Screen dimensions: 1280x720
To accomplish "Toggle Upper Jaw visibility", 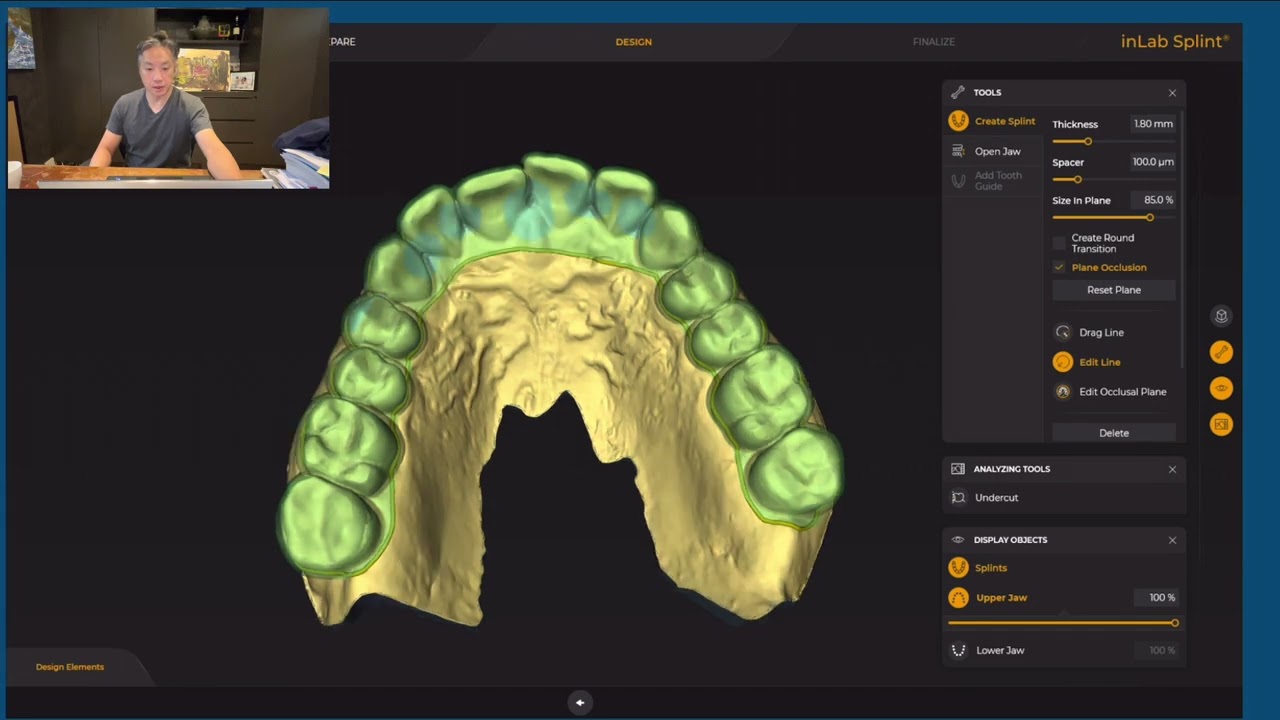I will pyautogui.click(x=988, y=598).
